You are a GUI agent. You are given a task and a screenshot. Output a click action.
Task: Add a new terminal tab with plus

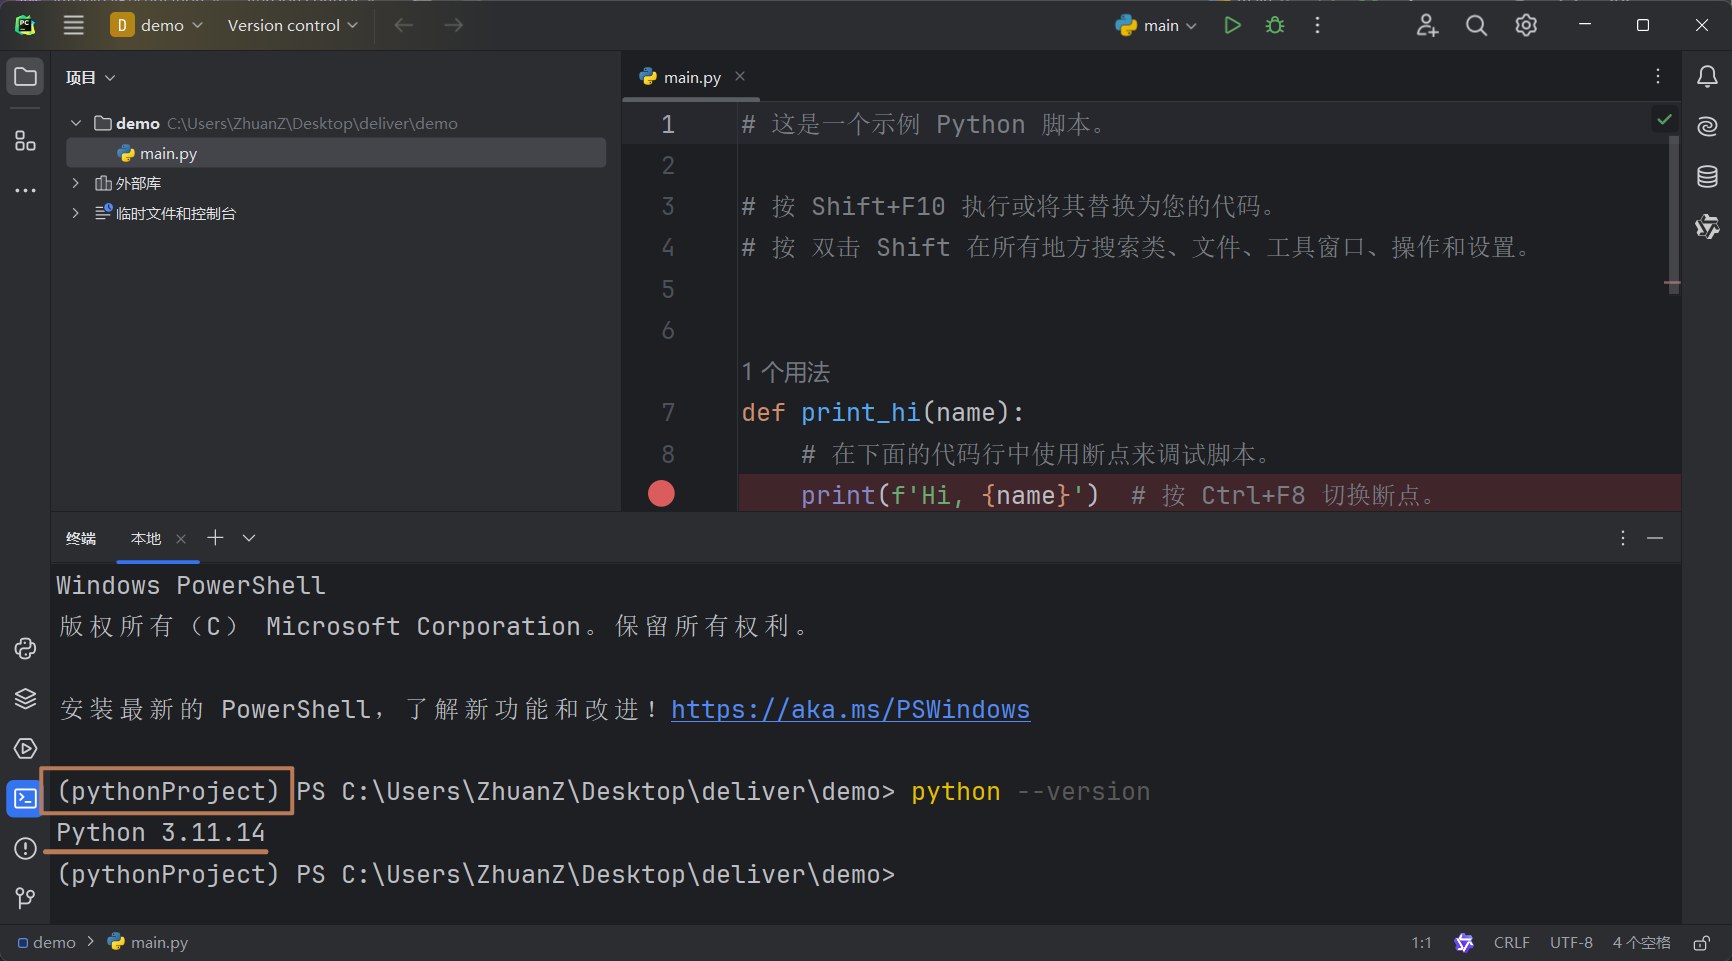click(215, 538)
